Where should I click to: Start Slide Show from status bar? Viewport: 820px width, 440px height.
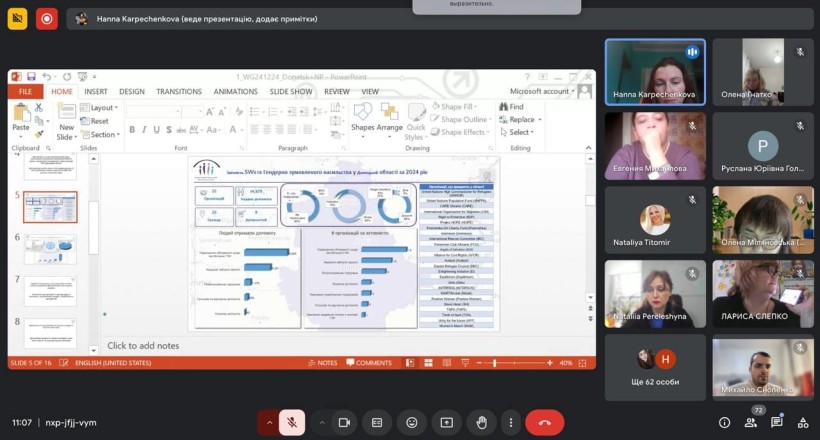(465, 363)
